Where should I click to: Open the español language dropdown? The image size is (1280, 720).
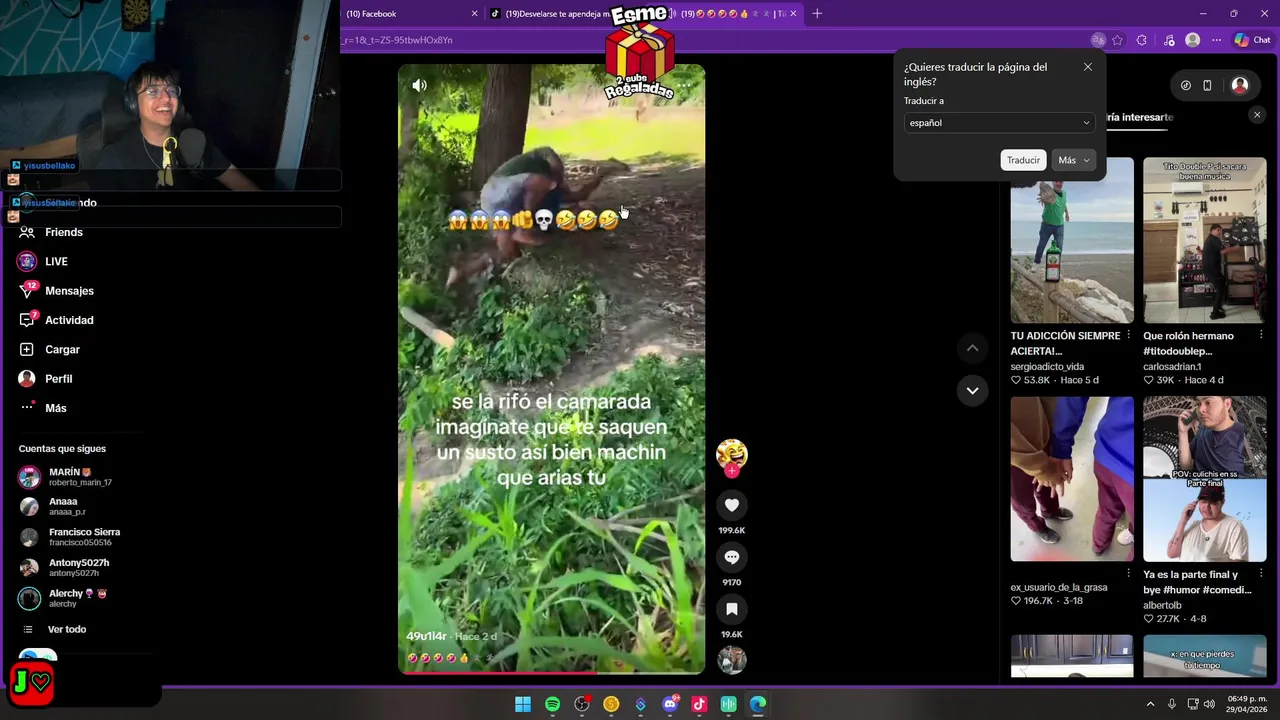pos(999,123)
